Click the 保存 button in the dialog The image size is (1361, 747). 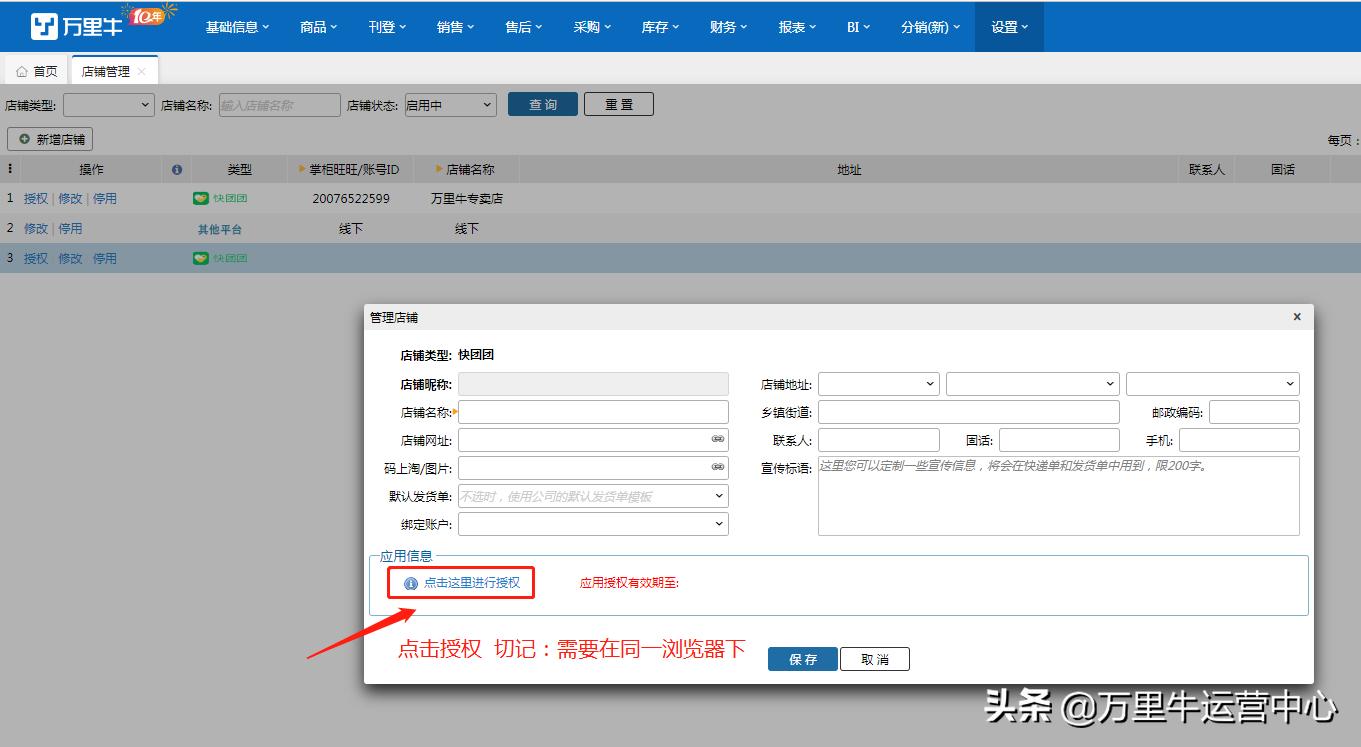point(802,658)
